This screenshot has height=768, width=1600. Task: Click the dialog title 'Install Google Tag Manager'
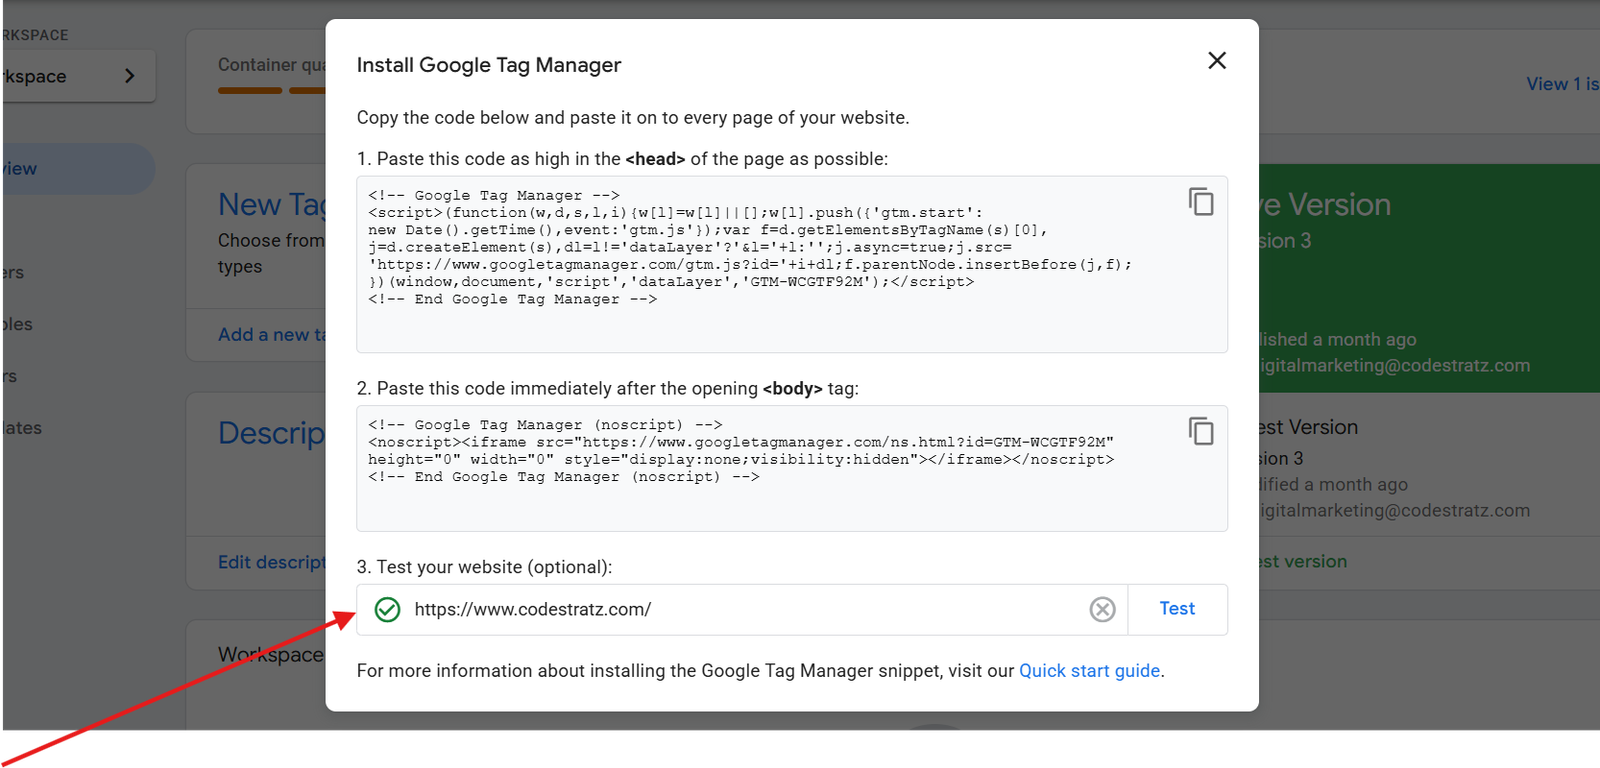point(489,65)
